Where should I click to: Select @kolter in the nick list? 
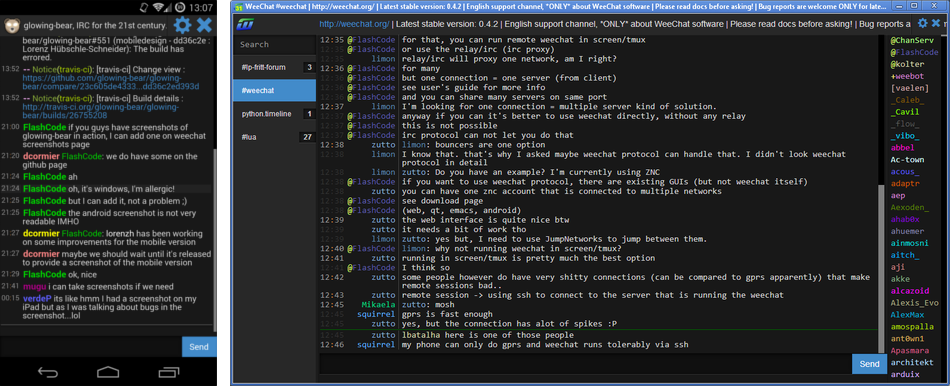(908, 64)
